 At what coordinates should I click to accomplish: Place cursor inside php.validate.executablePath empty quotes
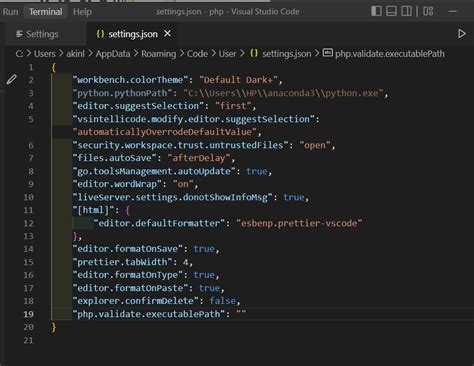pos(241,314)
